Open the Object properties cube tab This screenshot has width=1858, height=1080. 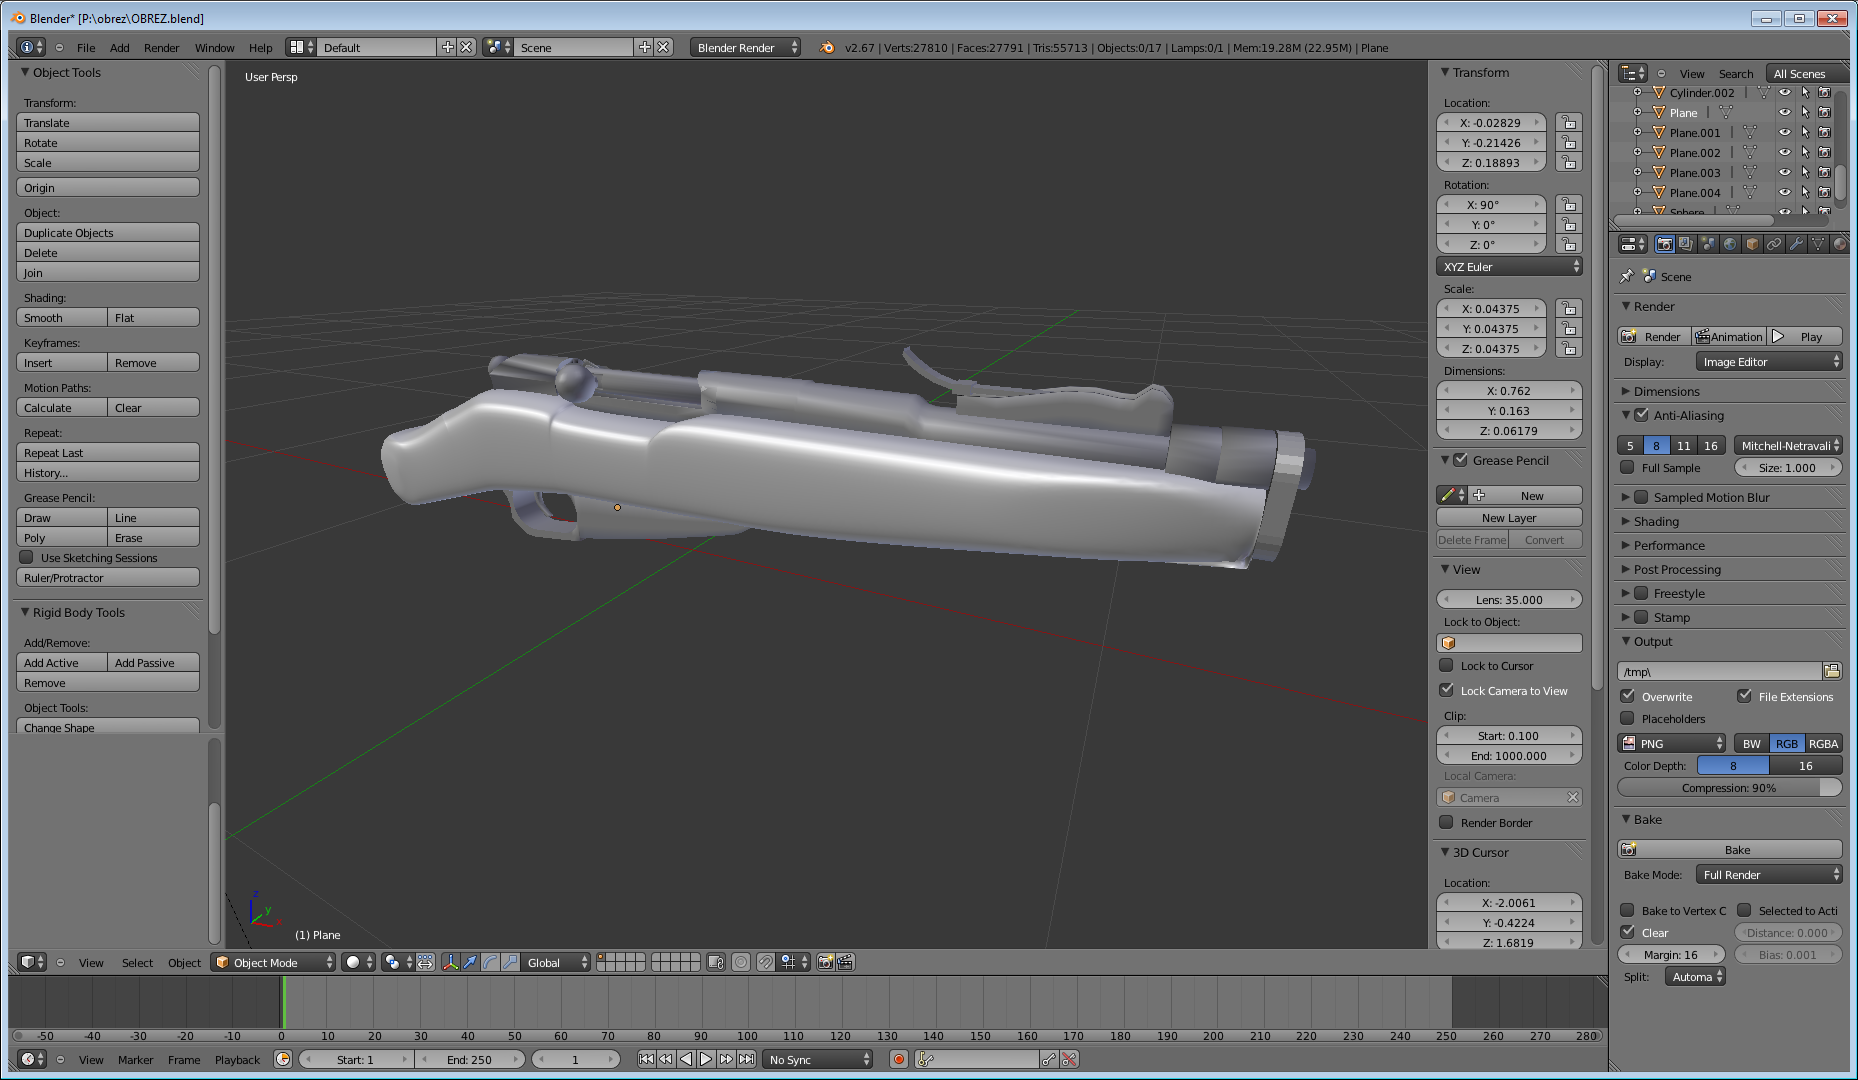click(1752, 244)
